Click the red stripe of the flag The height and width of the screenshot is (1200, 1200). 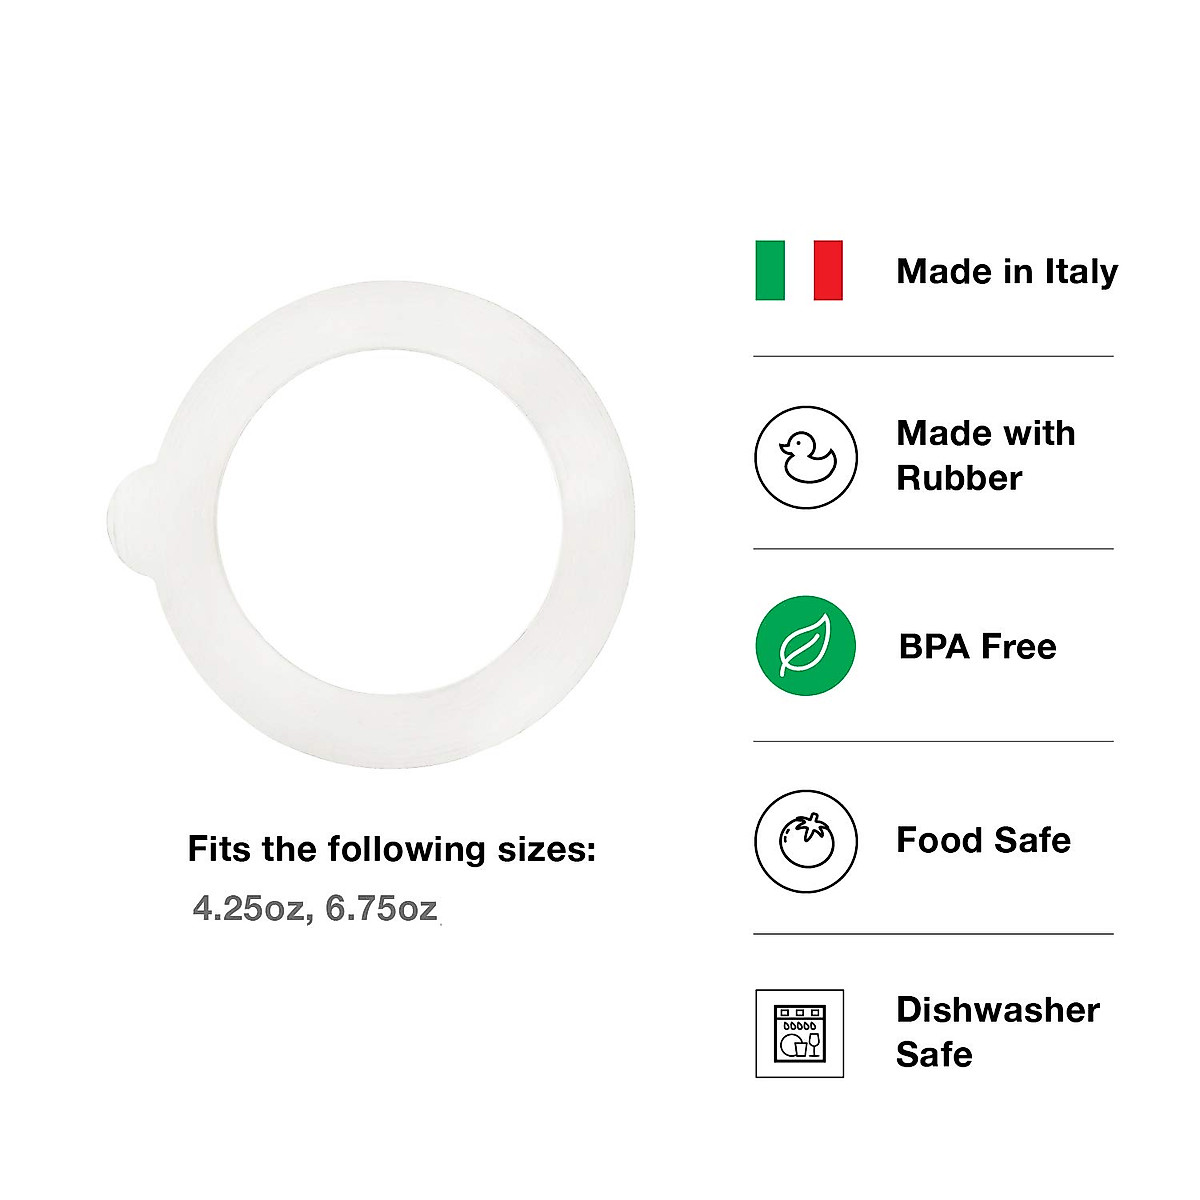[828, 270]
